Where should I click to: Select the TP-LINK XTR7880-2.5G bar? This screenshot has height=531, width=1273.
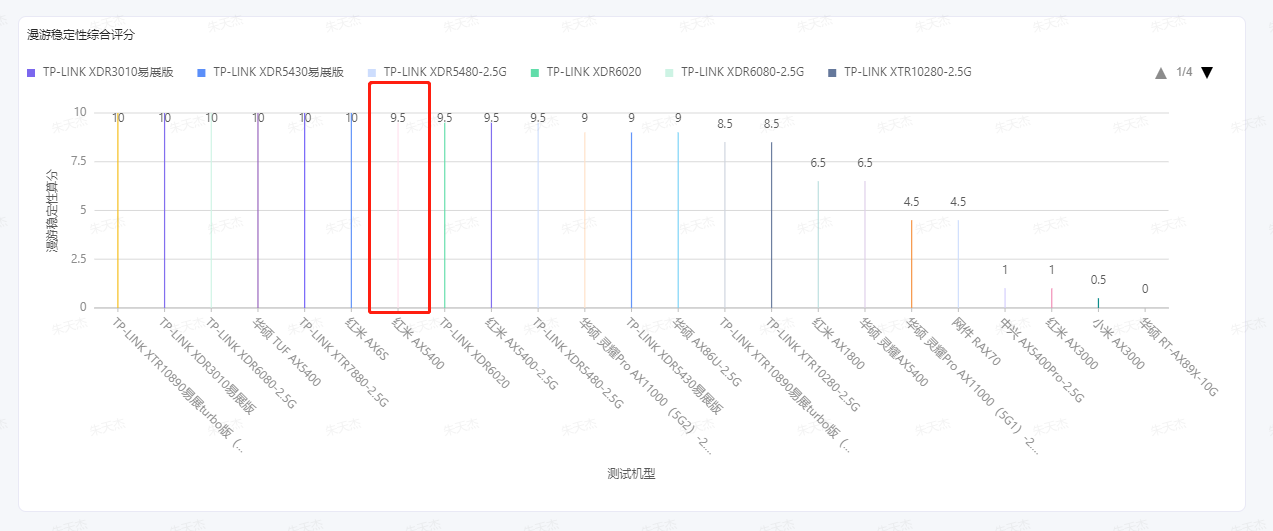click(x=304, y=210)
